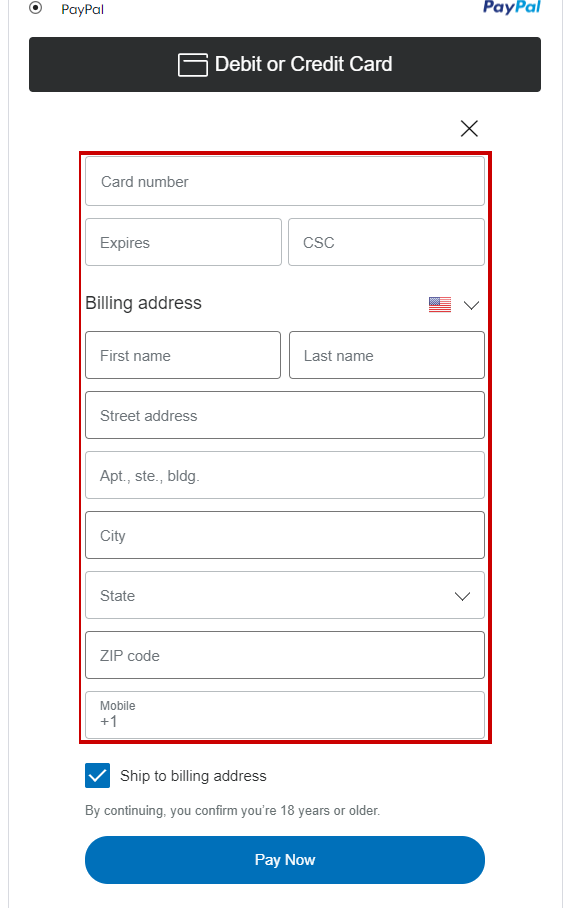571x908 pixels.
Task: Focus the City input field
Action: click(x=285, y=535)
